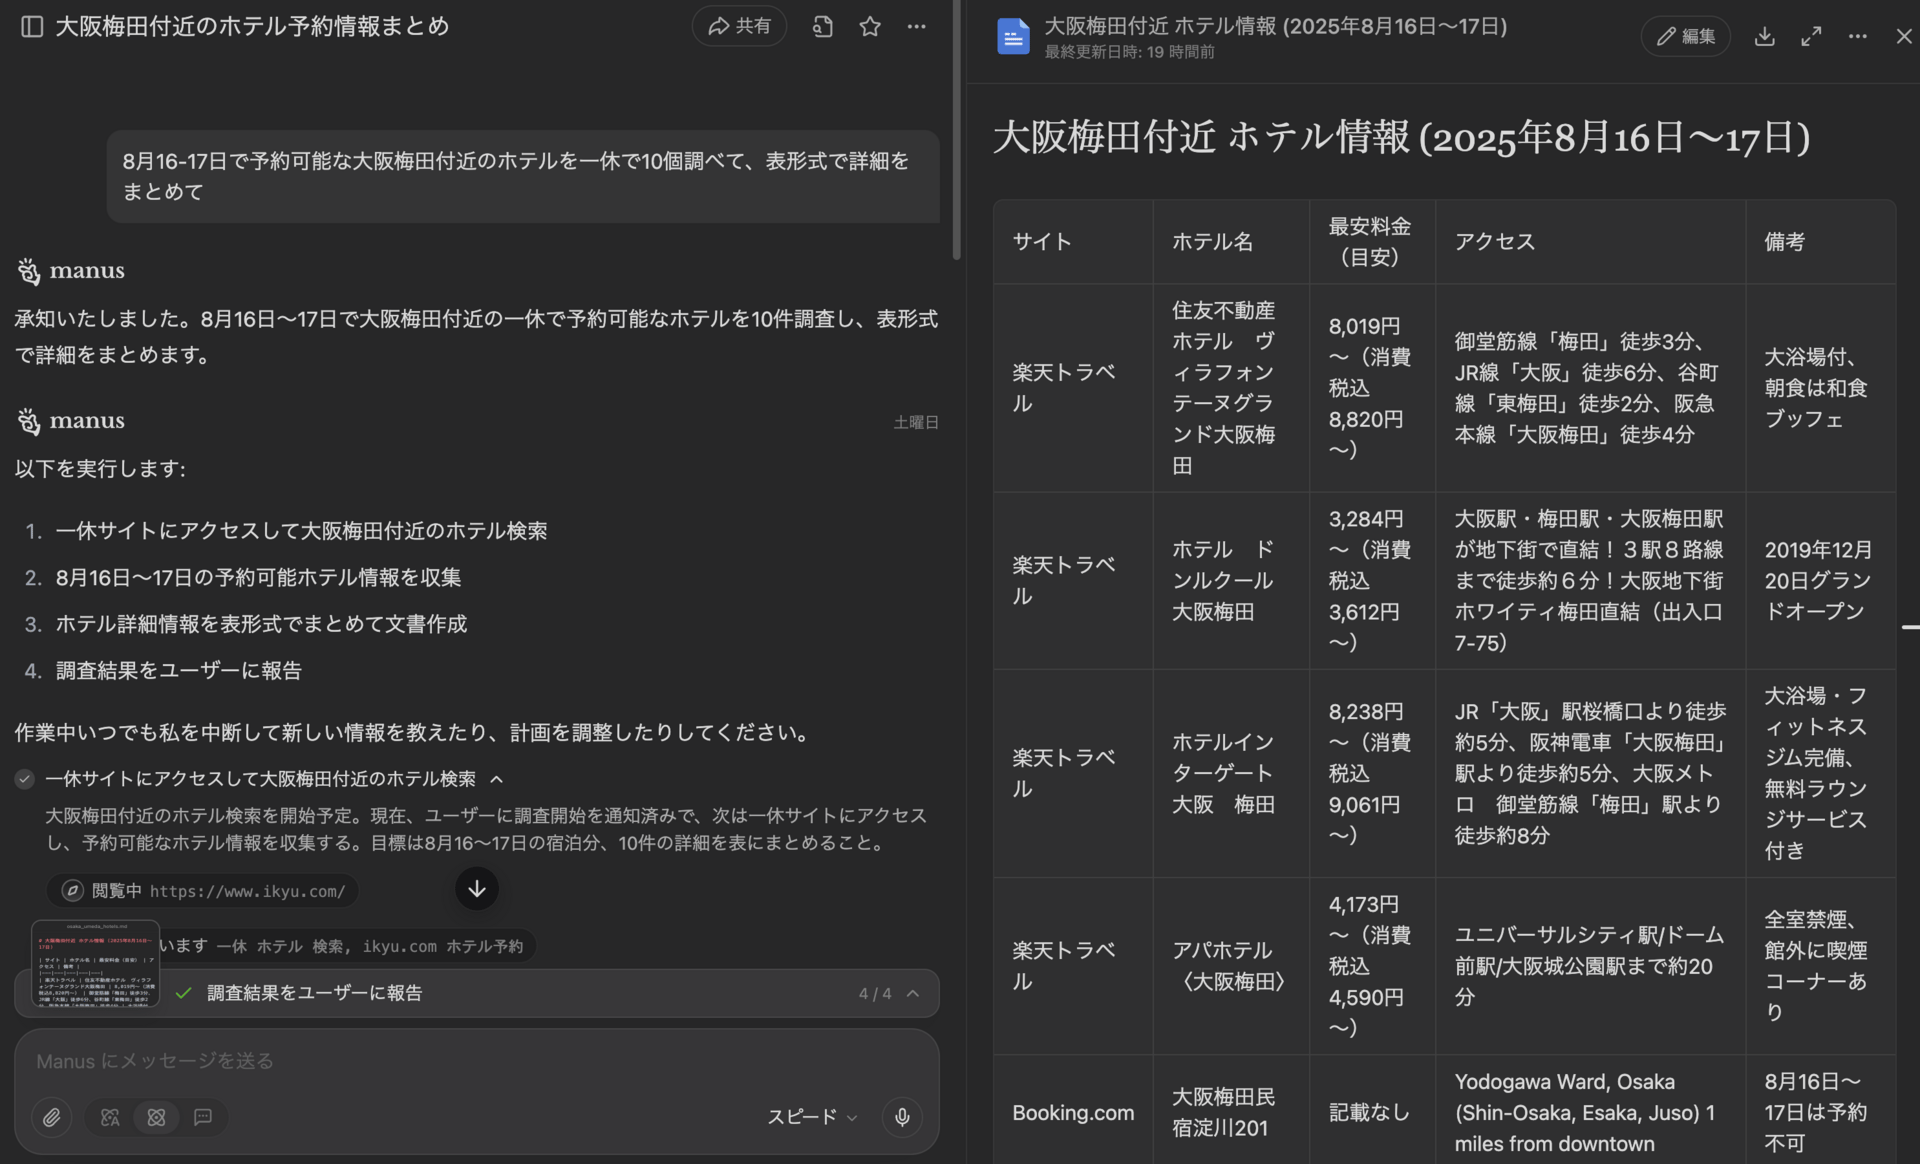The height and width of the screenshot is (1164, 1920).
Task: Click the first manus logo icon
Action: point(29,271)
